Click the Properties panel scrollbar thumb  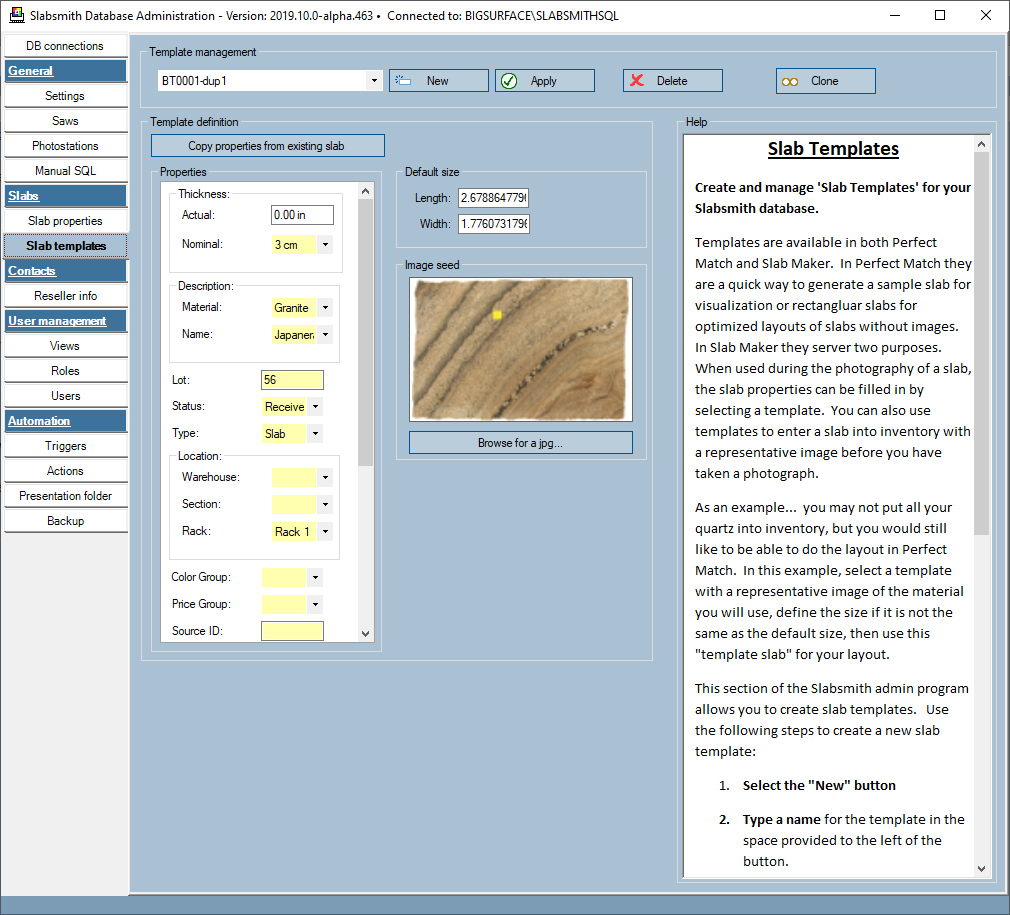point(365,332)
